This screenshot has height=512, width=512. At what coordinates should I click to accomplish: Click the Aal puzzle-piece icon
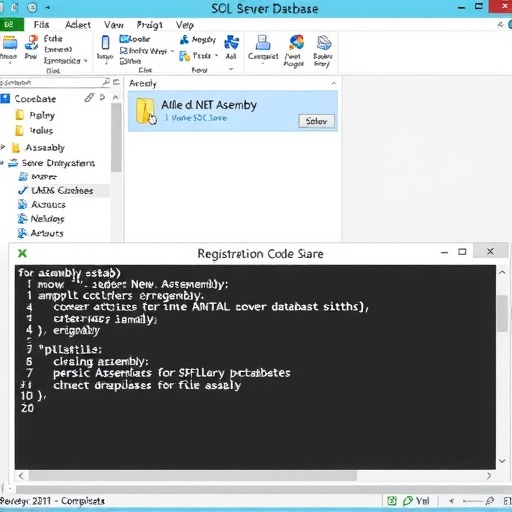[231, 43]
